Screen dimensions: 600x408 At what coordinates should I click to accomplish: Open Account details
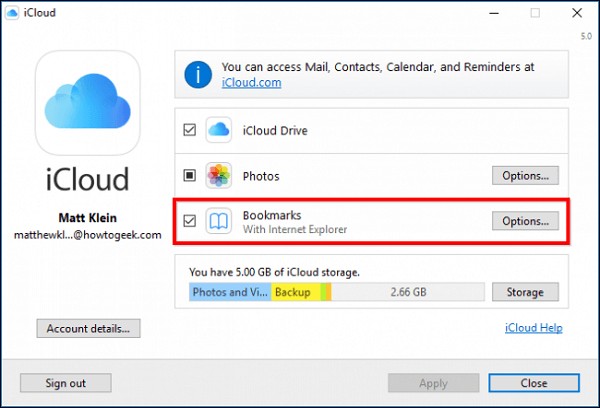88,328
